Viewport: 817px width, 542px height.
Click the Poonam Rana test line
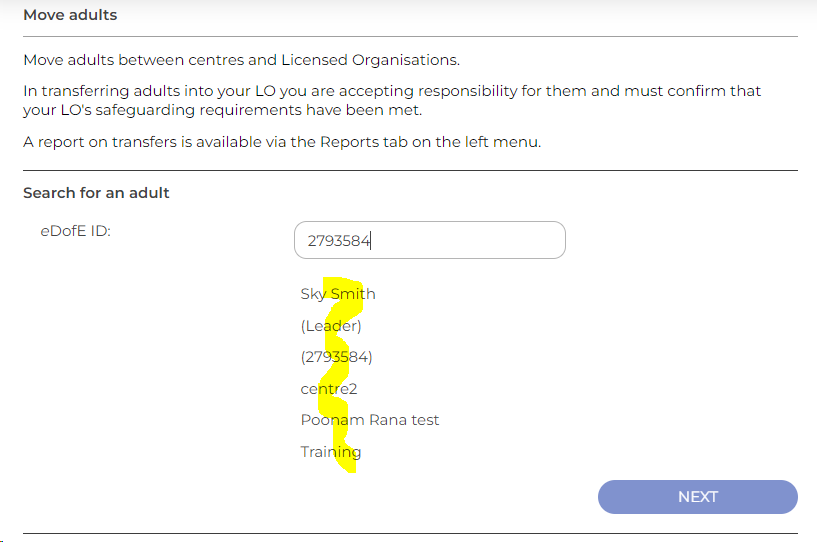[370, 420]
